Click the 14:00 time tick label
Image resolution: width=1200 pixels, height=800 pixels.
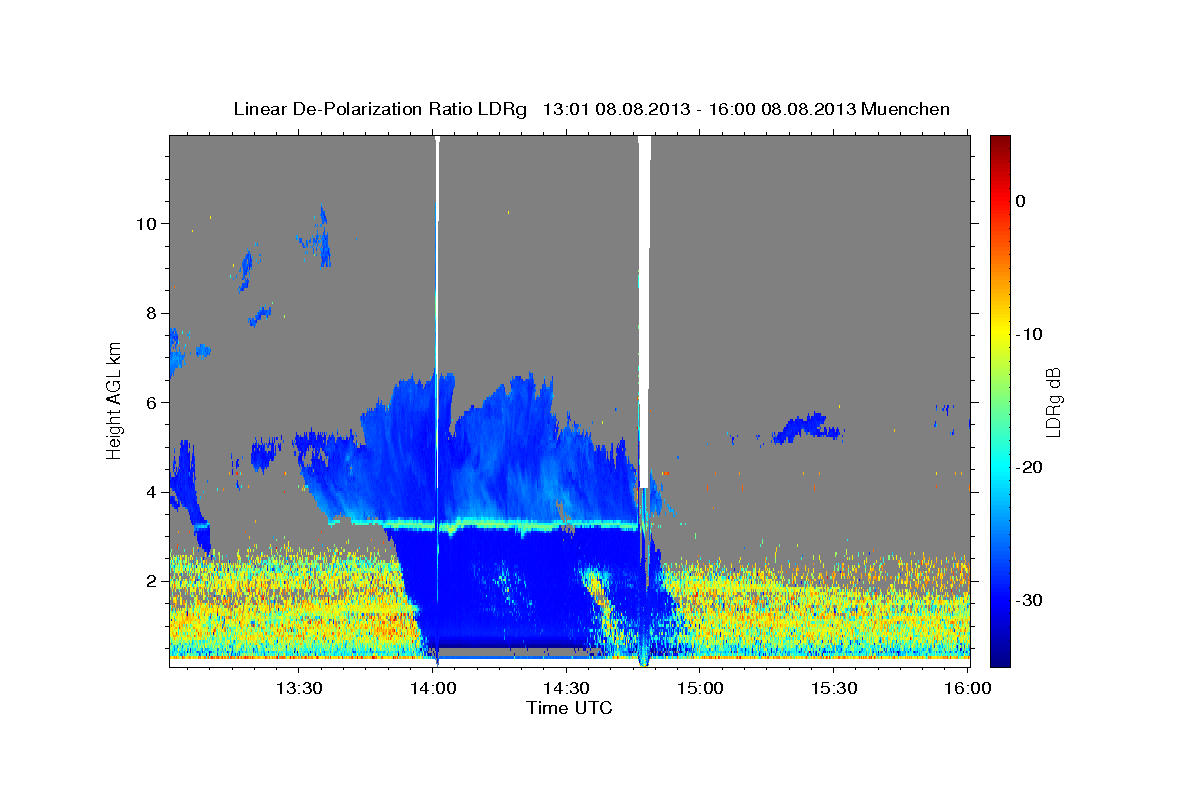click(434, 688)
